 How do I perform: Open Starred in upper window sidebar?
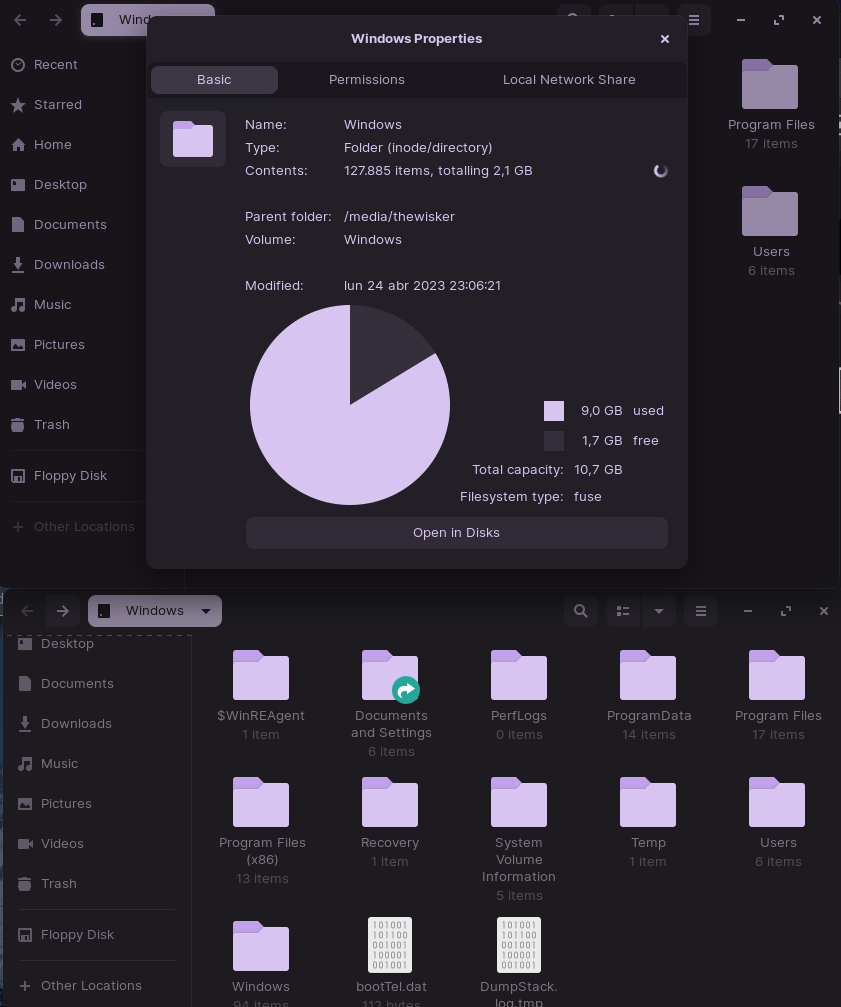pyautogui.click(x=46, y=105)
